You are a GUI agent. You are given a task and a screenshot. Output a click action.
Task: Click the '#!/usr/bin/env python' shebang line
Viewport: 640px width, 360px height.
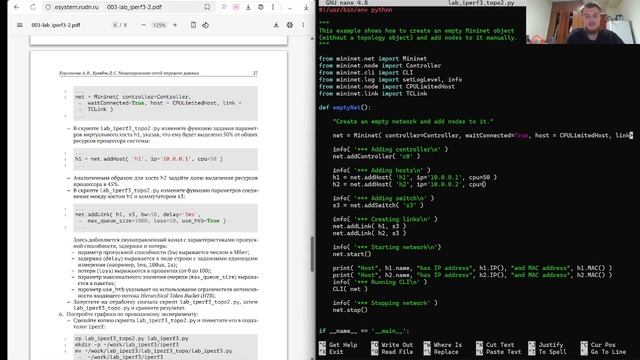355,10
